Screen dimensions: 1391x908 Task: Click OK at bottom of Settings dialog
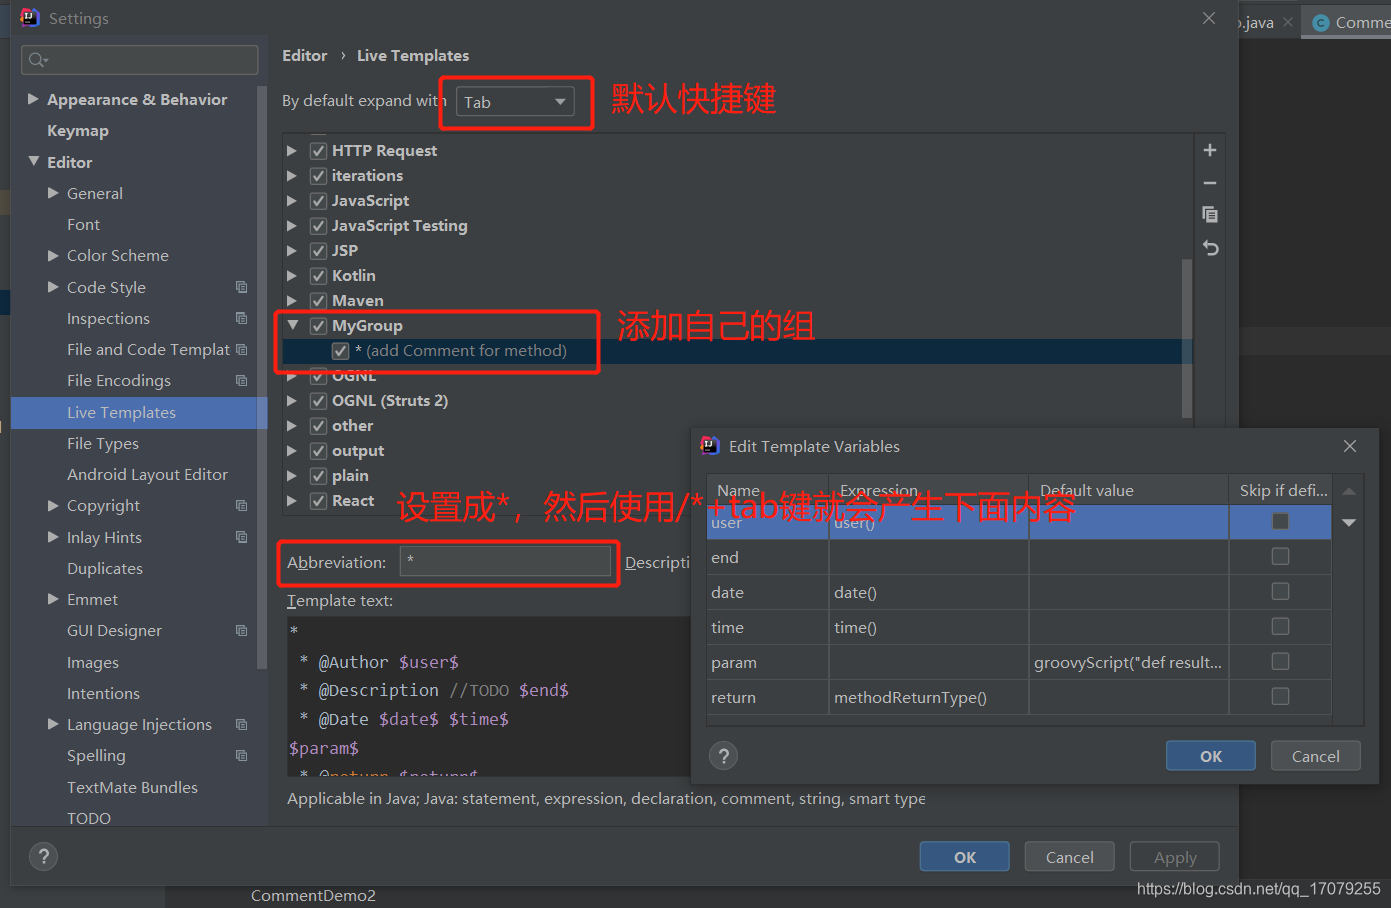point(965,857)
